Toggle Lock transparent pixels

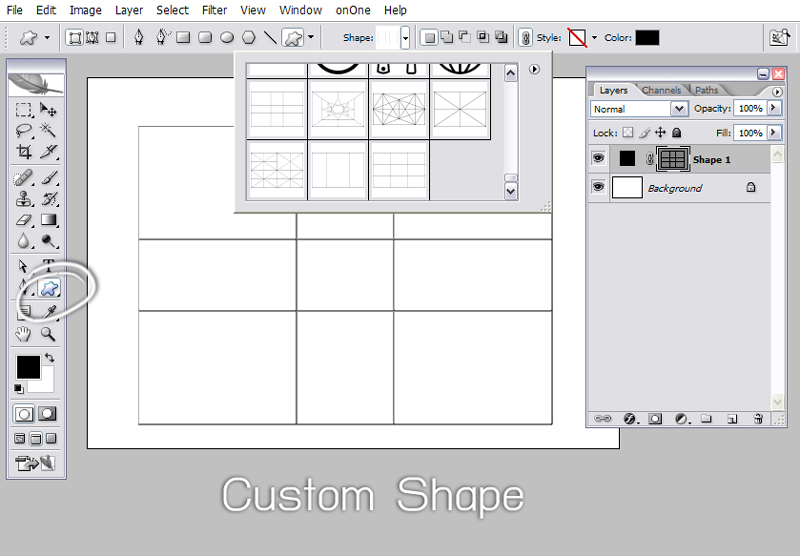(x=628, y=133)
